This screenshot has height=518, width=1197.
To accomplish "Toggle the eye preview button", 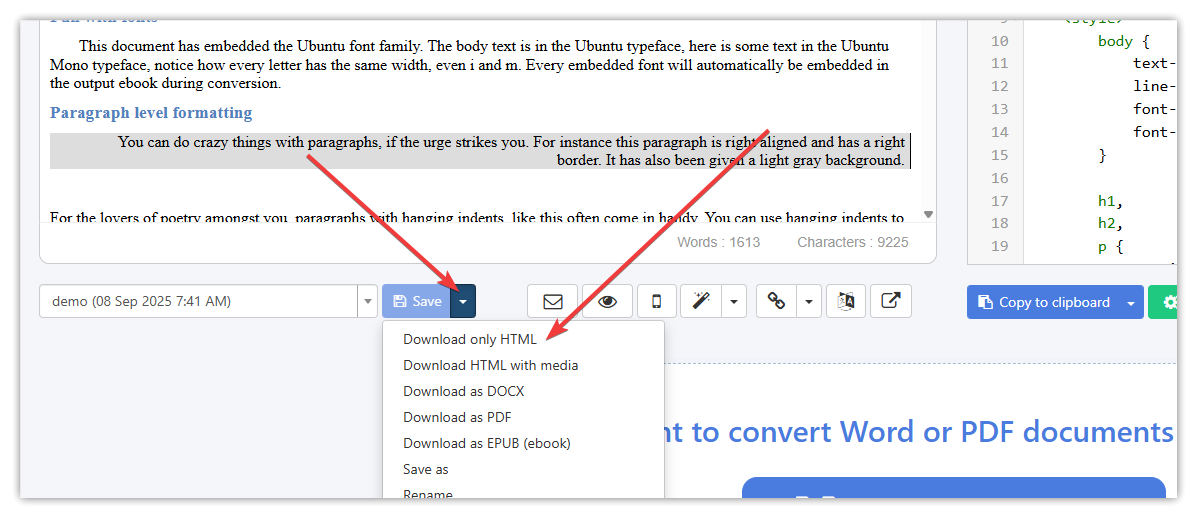I will (x=607, y=301).
